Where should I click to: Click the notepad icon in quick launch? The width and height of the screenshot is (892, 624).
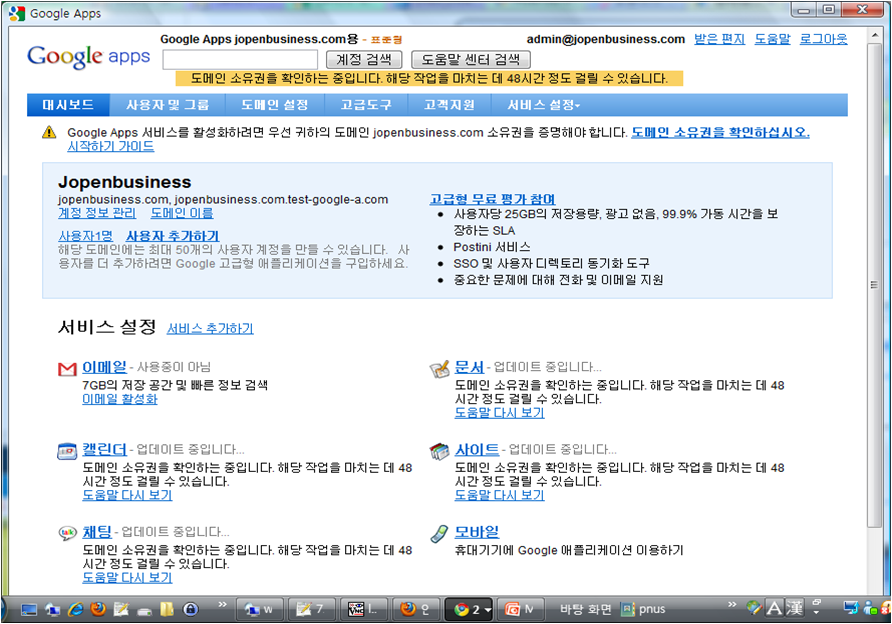pyautogui.click(x=121, y=609)
